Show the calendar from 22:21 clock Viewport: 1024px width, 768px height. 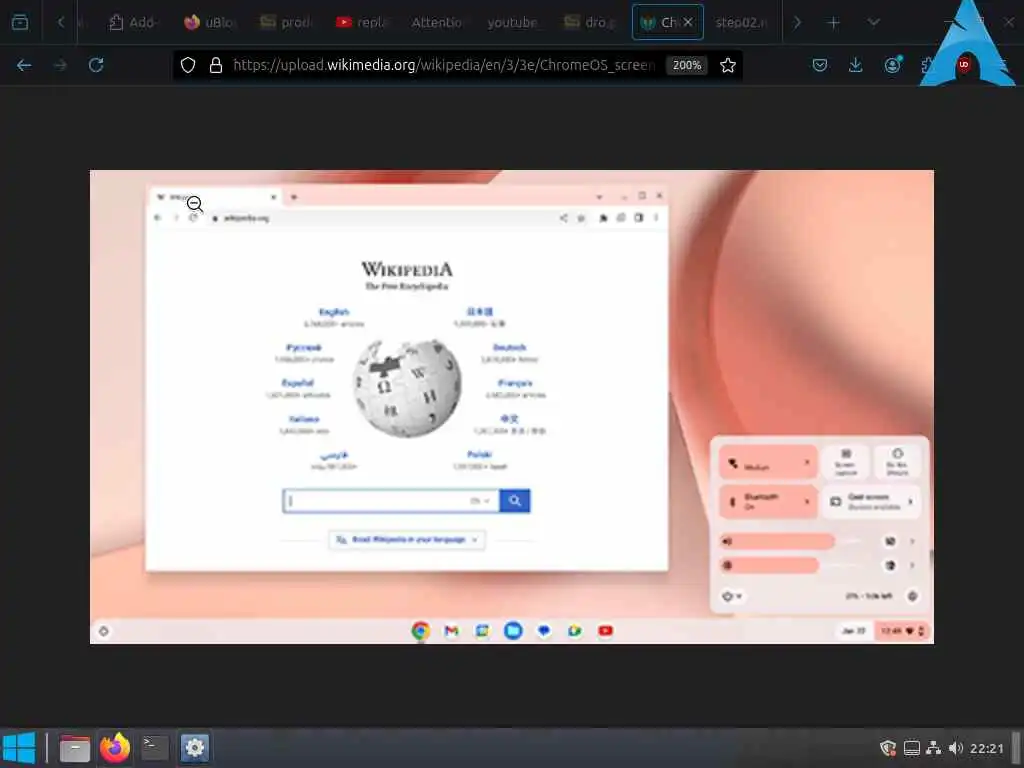[986, 748]
